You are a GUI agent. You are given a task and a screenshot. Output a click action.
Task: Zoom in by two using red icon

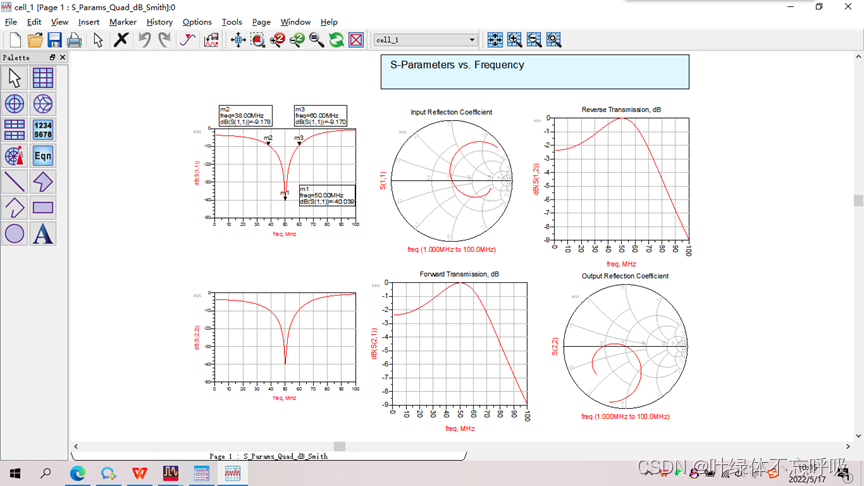[x=277, y=40]
